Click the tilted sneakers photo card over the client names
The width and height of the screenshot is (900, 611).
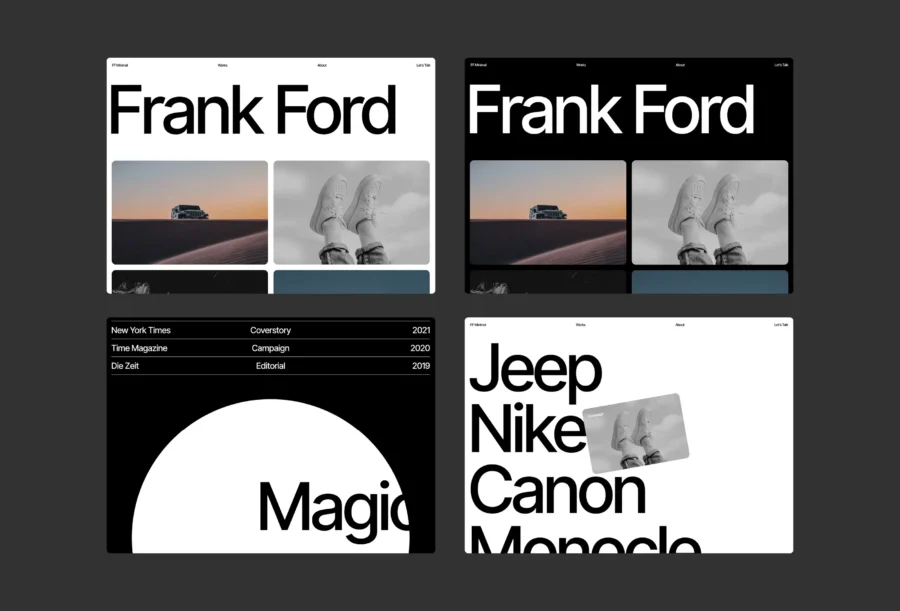tap(637, 432)
